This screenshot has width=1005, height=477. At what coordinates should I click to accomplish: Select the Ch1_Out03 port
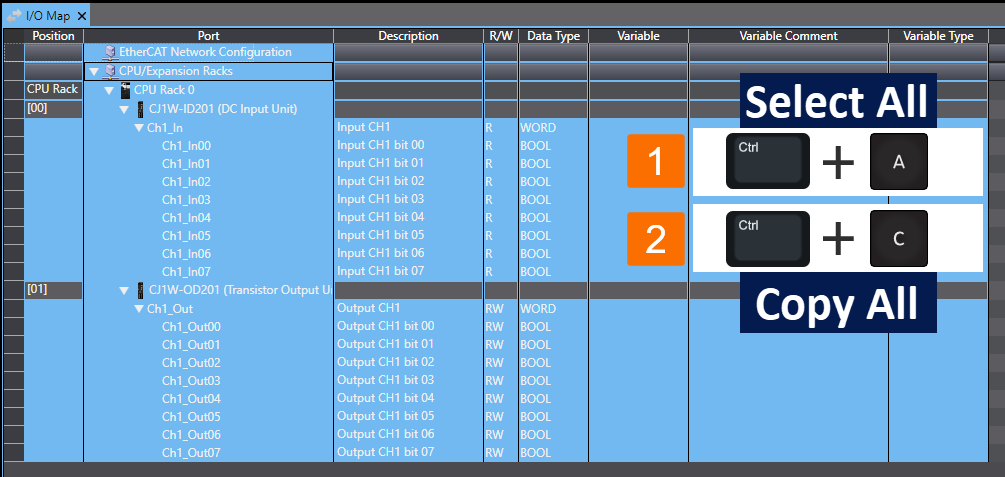(192, 381)
